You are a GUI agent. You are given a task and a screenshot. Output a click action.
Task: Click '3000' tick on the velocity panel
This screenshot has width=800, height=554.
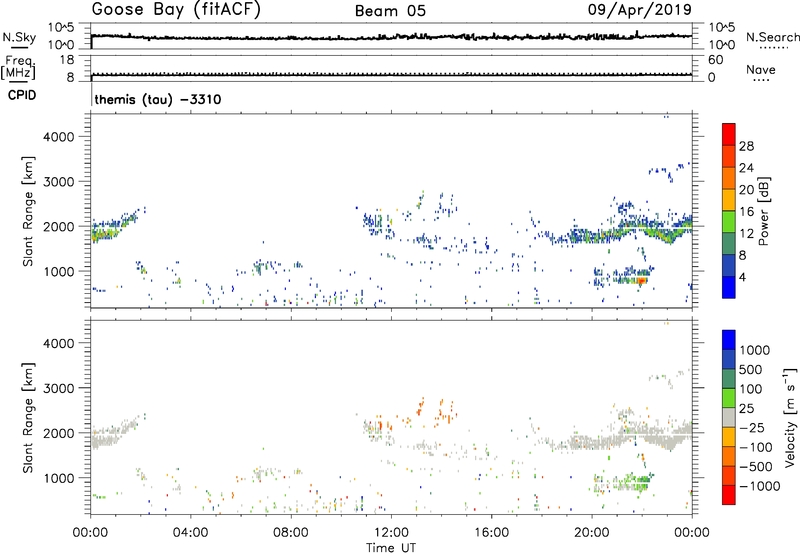coord(59,388)
